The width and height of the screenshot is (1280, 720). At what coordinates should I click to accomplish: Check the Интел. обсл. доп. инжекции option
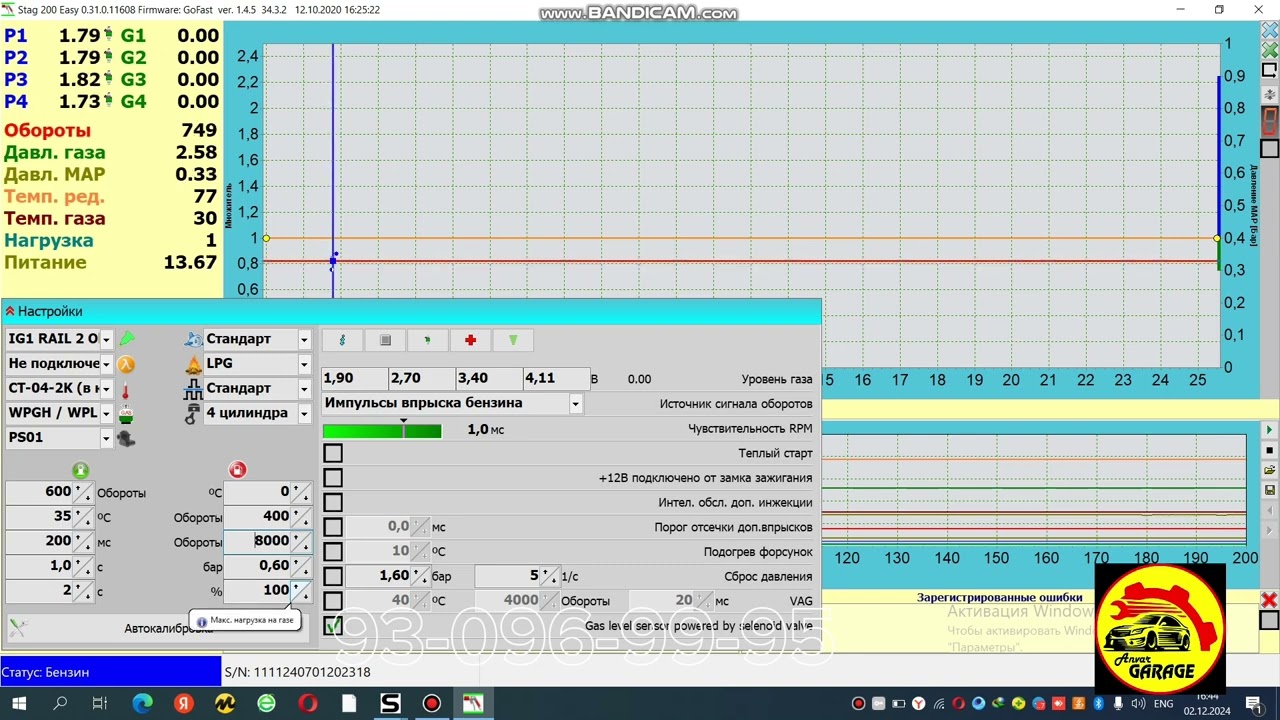333,502
